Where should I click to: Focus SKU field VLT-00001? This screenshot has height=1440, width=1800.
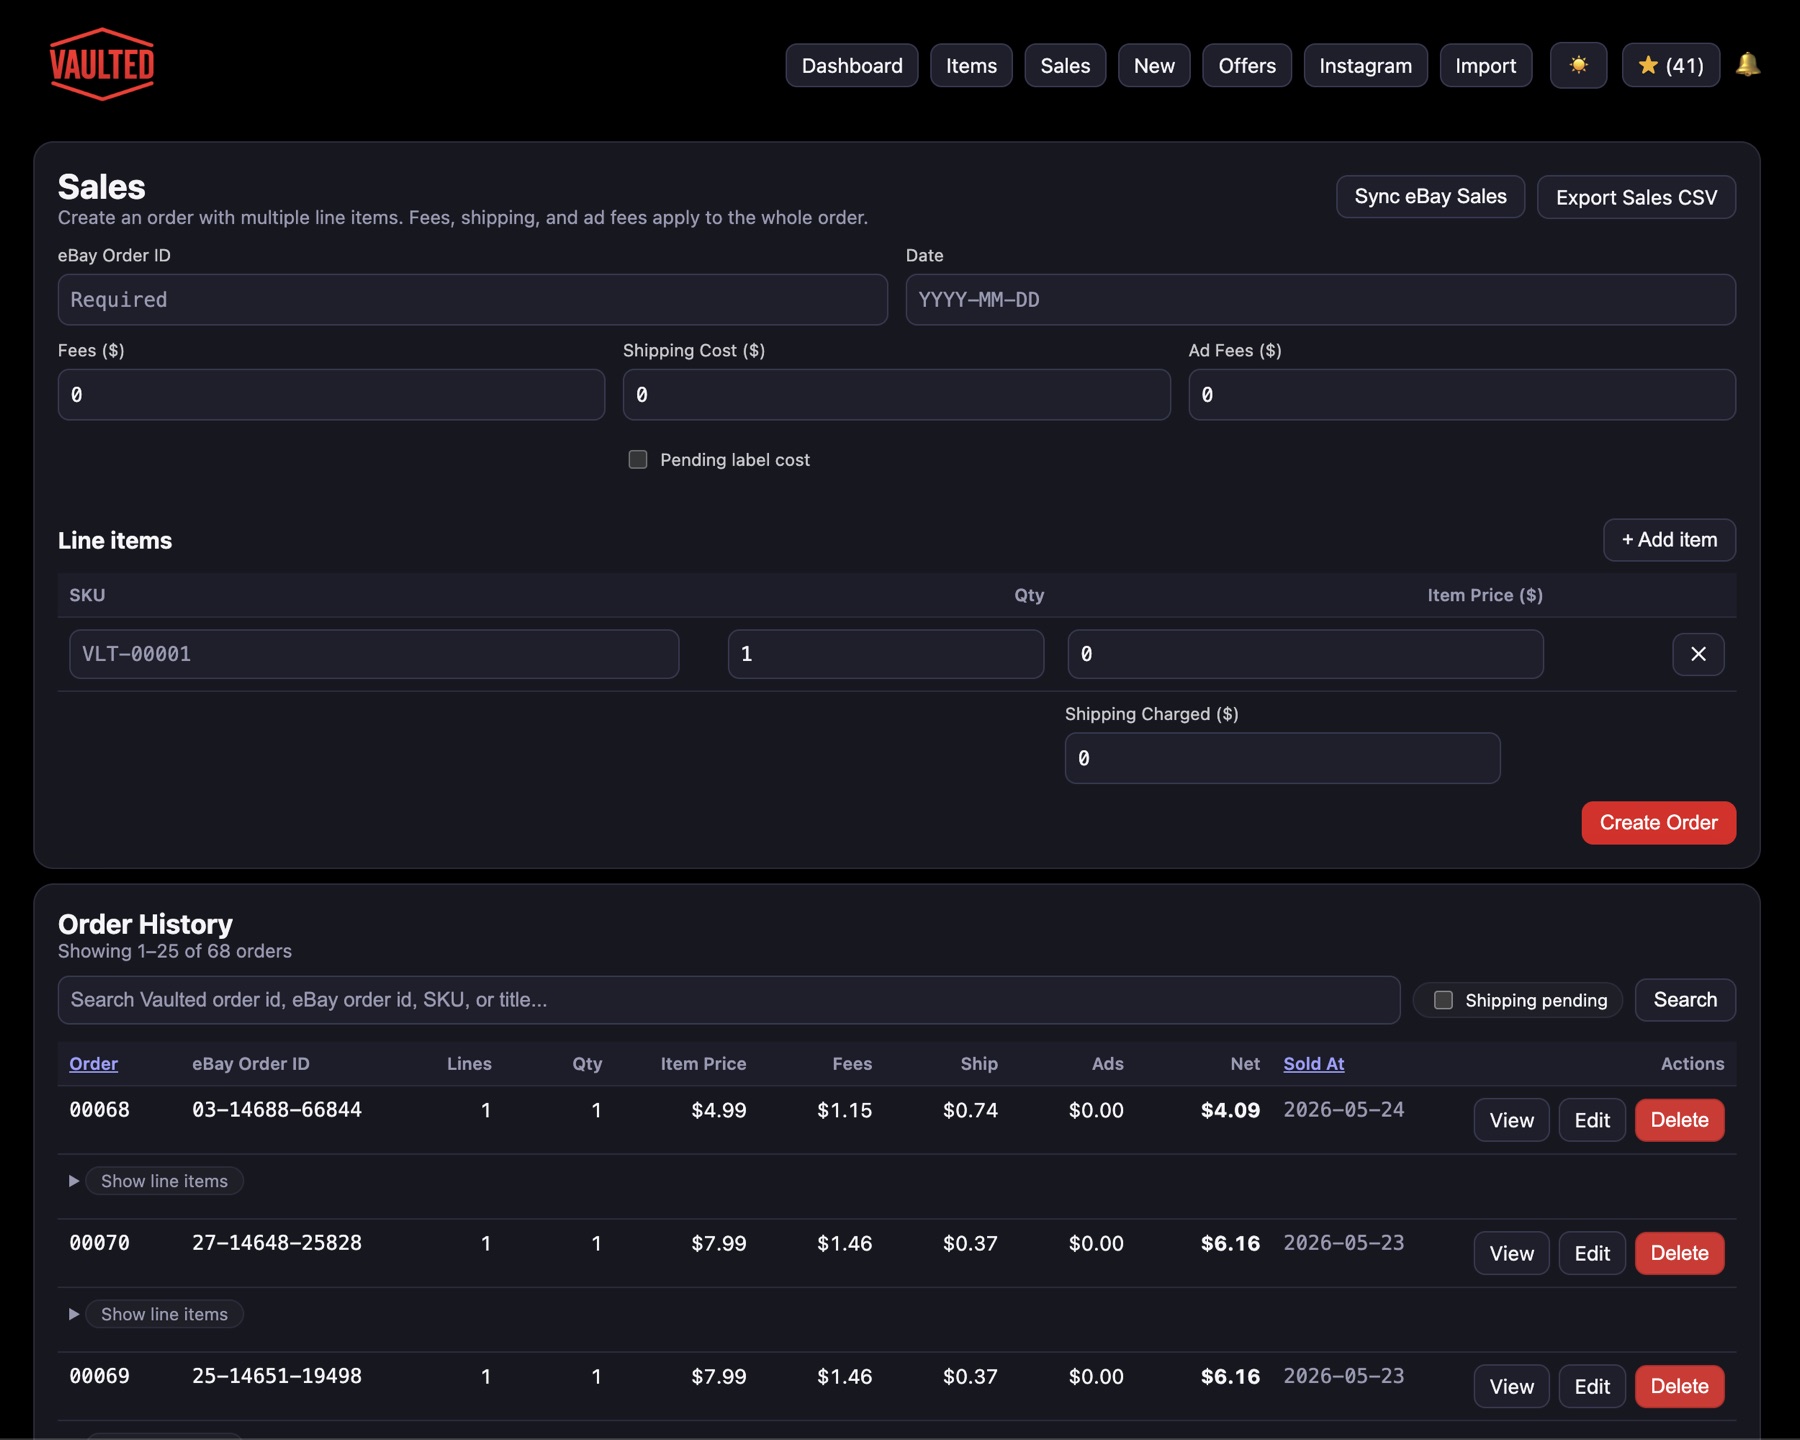[374, 654]
